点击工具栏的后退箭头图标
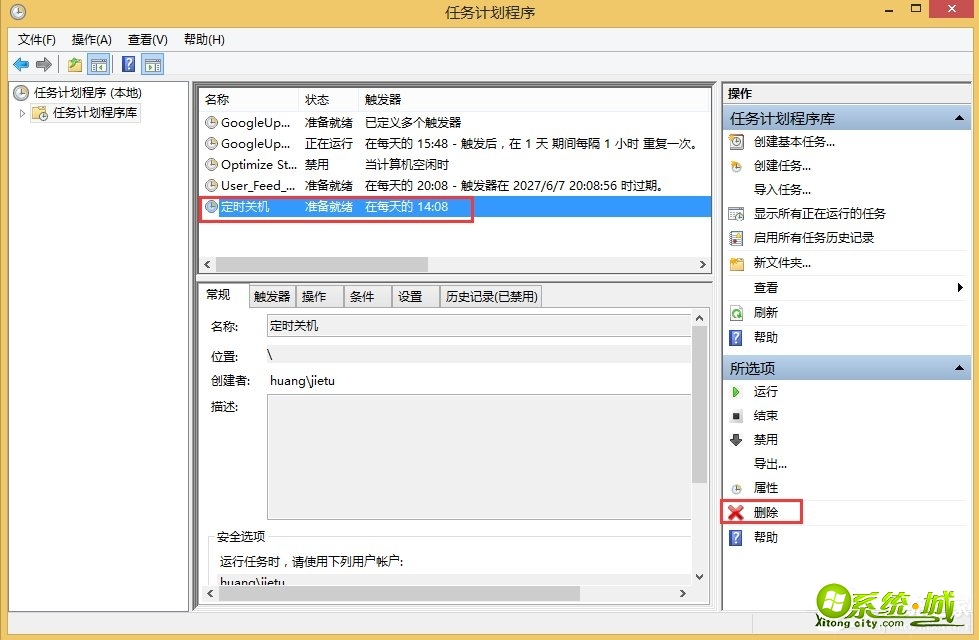The height and width of the screenshot is (640, 979). pos(20,63)
